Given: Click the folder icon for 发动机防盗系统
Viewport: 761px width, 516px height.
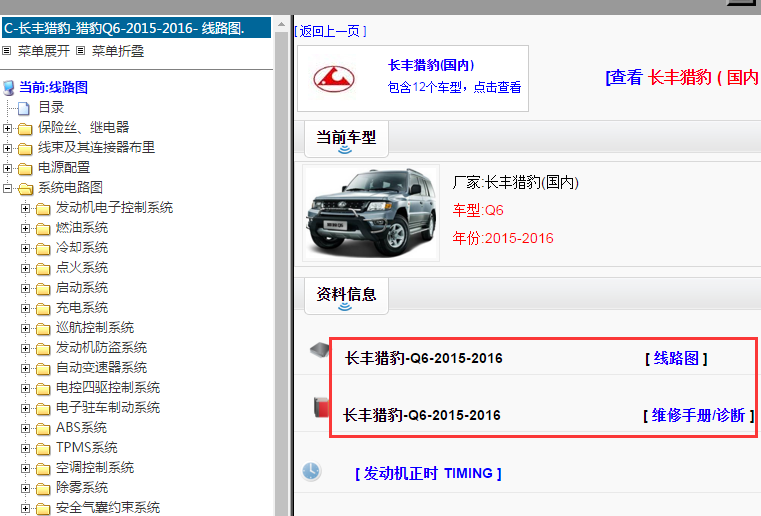Looking at the screenshot, I should (x=43, y=349).
